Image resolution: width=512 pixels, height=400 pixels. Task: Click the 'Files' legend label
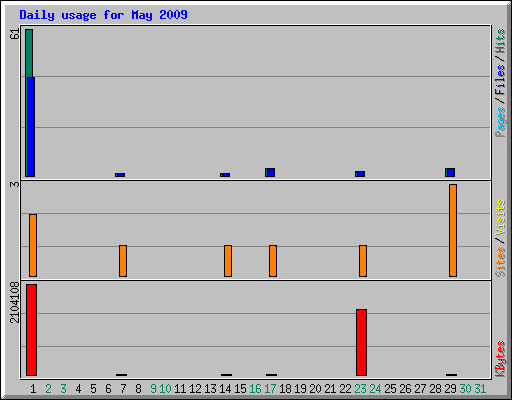(x=500, y=79)
